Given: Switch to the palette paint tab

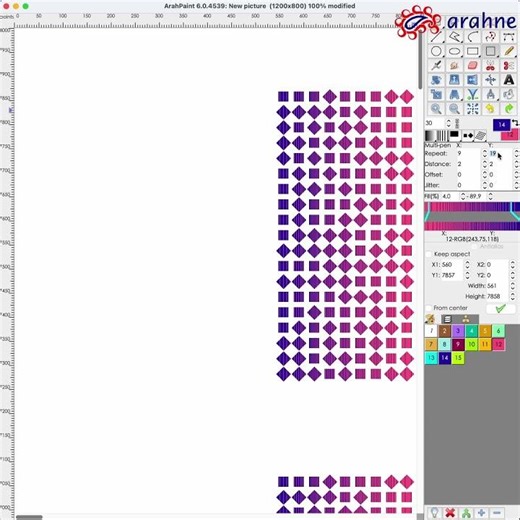Looking at the screenshot, I should [430, 319].
